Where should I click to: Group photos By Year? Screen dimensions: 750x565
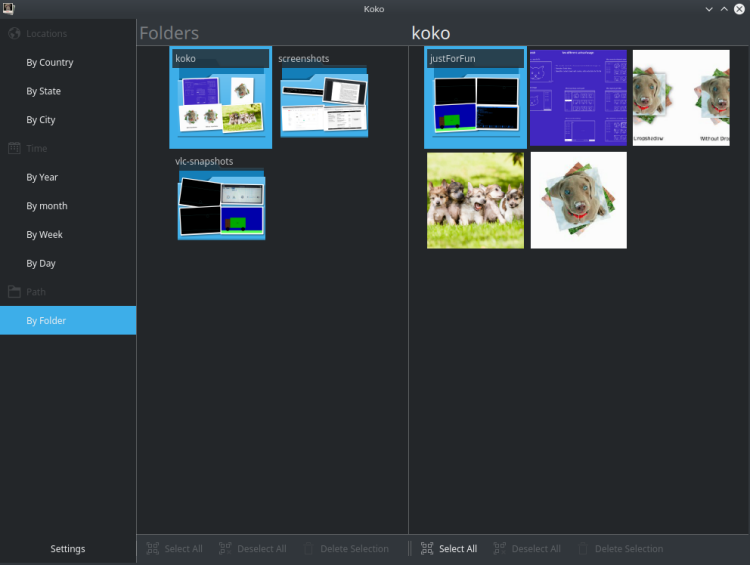[x=42, y=177]
